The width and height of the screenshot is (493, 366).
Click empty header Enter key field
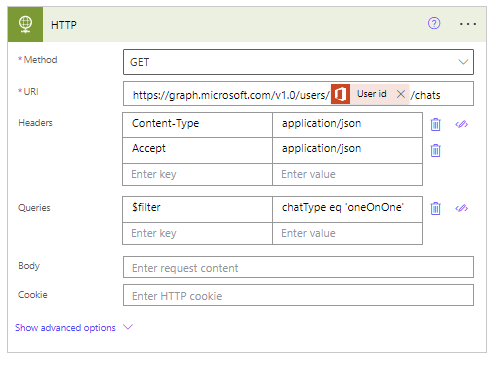[x=197, y=174]
